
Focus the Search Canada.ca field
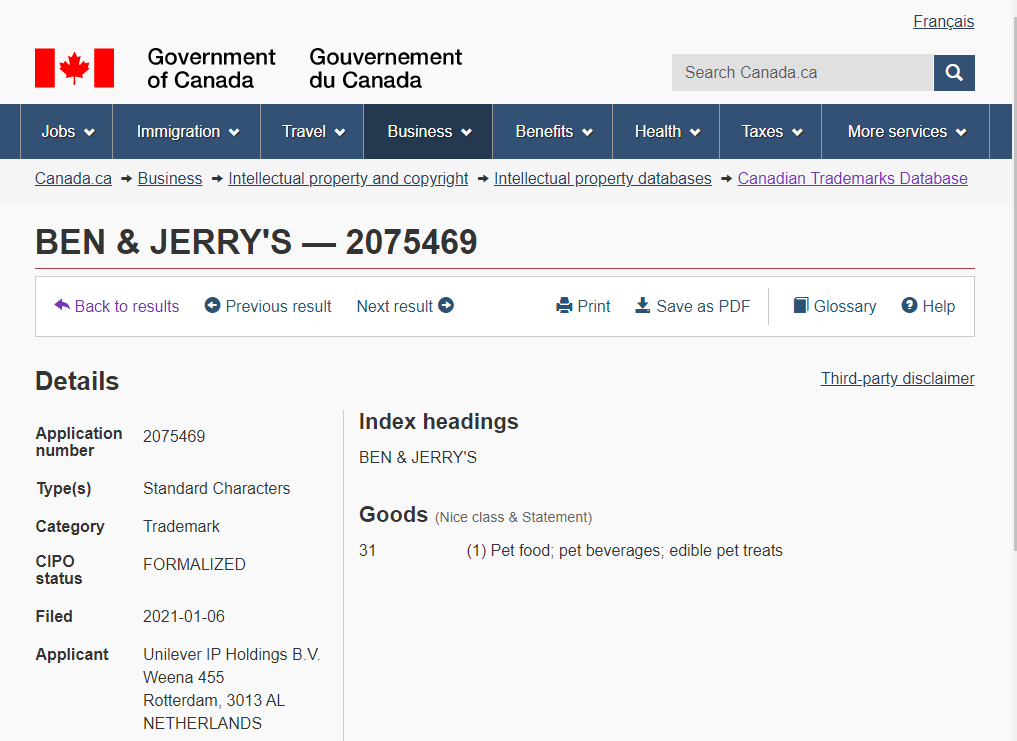pos(802,73)
